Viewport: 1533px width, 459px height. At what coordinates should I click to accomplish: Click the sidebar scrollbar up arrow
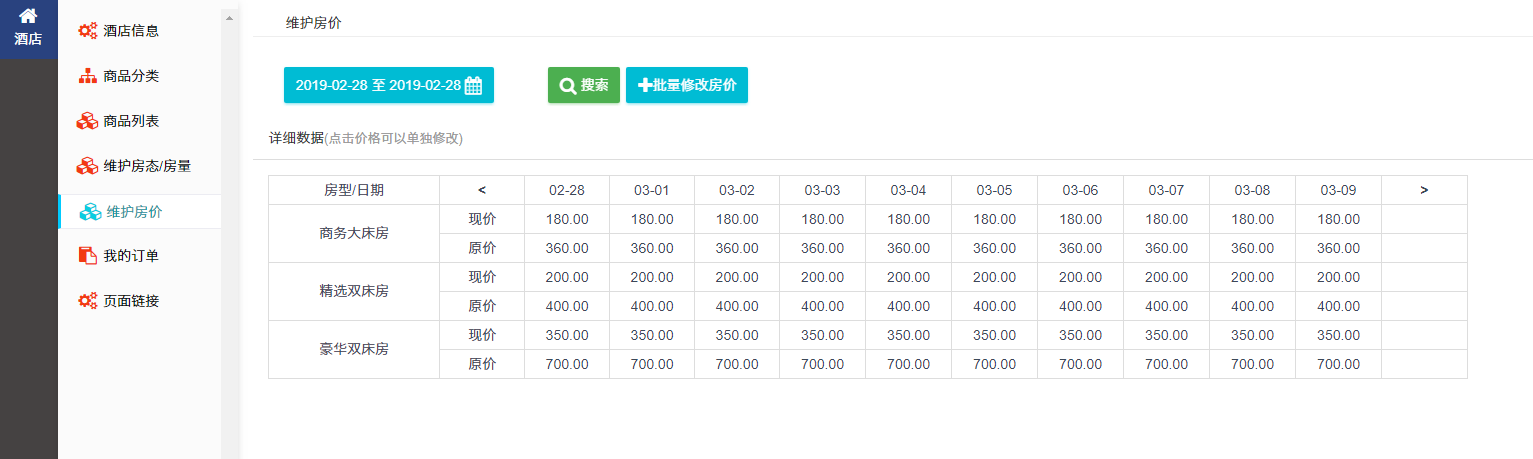(229, 18)
